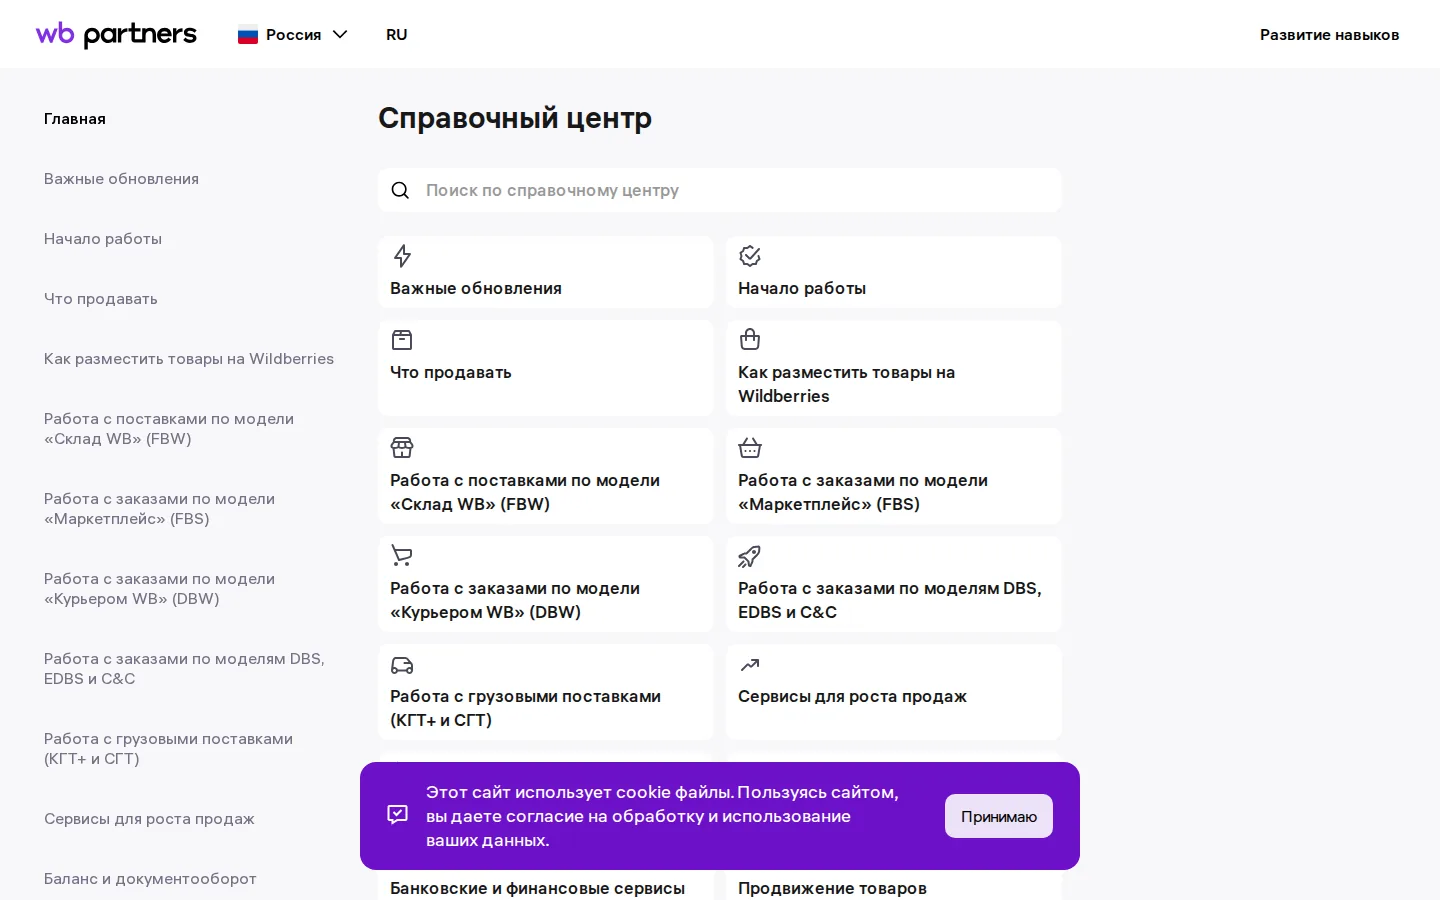
Task: Select Баланс и документооборот sidebar item
Action: pos(150,879)
